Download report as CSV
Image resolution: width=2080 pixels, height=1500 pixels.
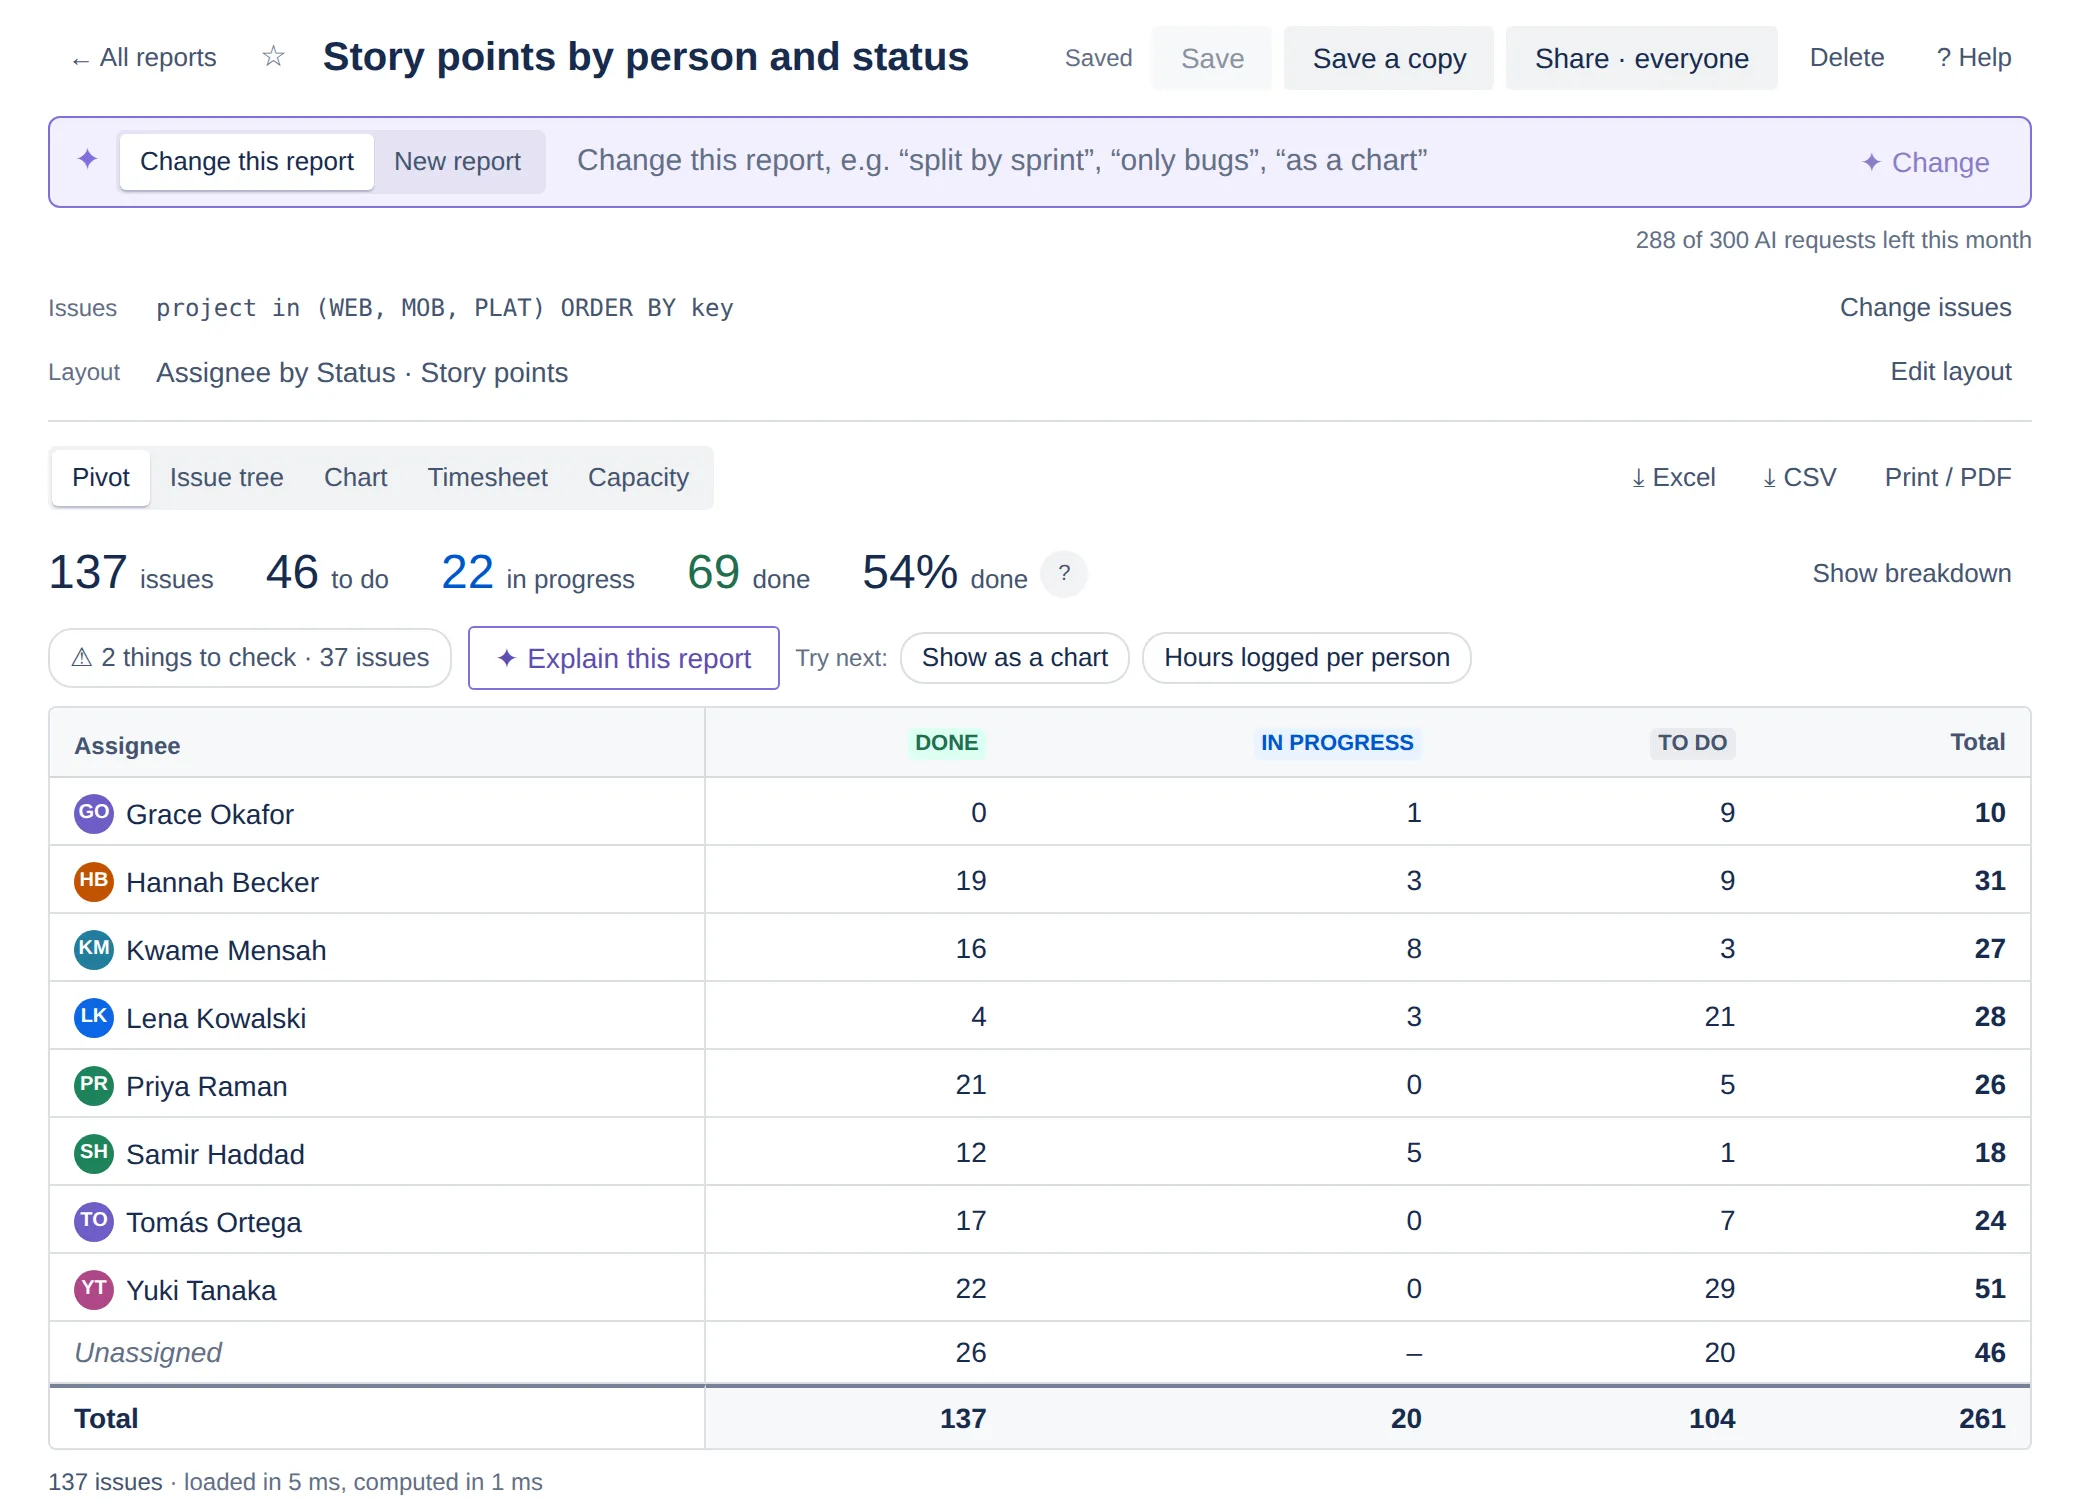click(1799, 478)
